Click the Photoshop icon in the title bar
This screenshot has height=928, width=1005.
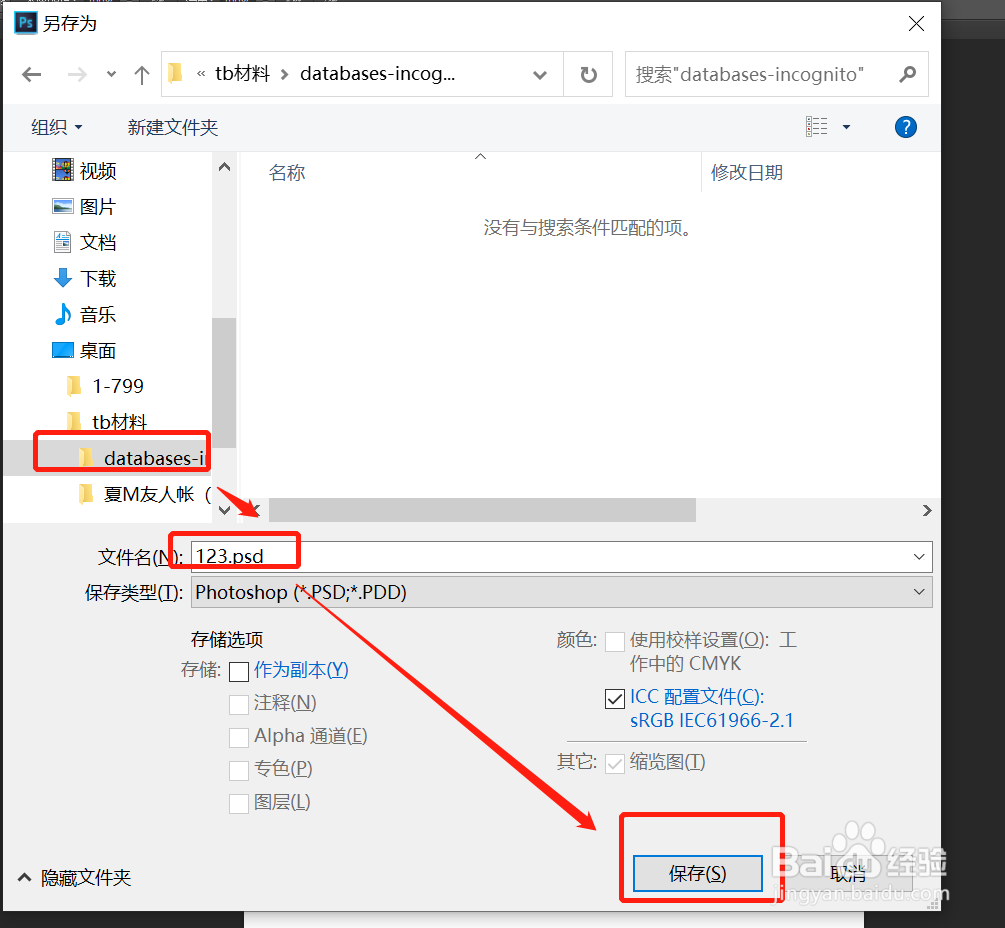click(x=24, y=22)
